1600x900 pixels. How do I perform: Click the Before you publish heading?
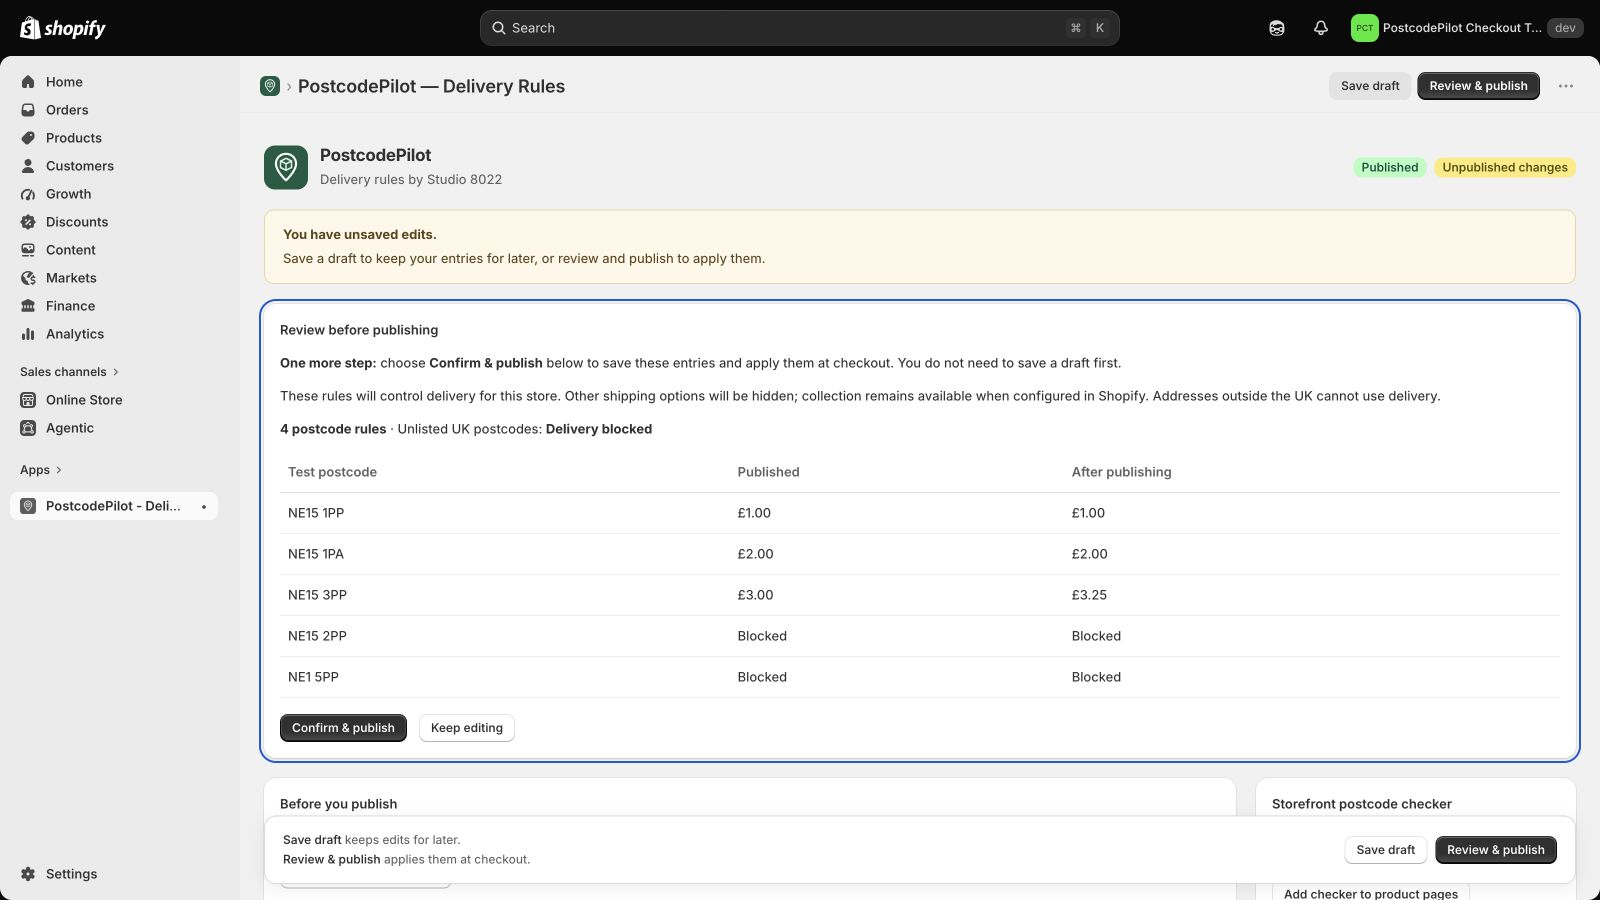[338, 804]
